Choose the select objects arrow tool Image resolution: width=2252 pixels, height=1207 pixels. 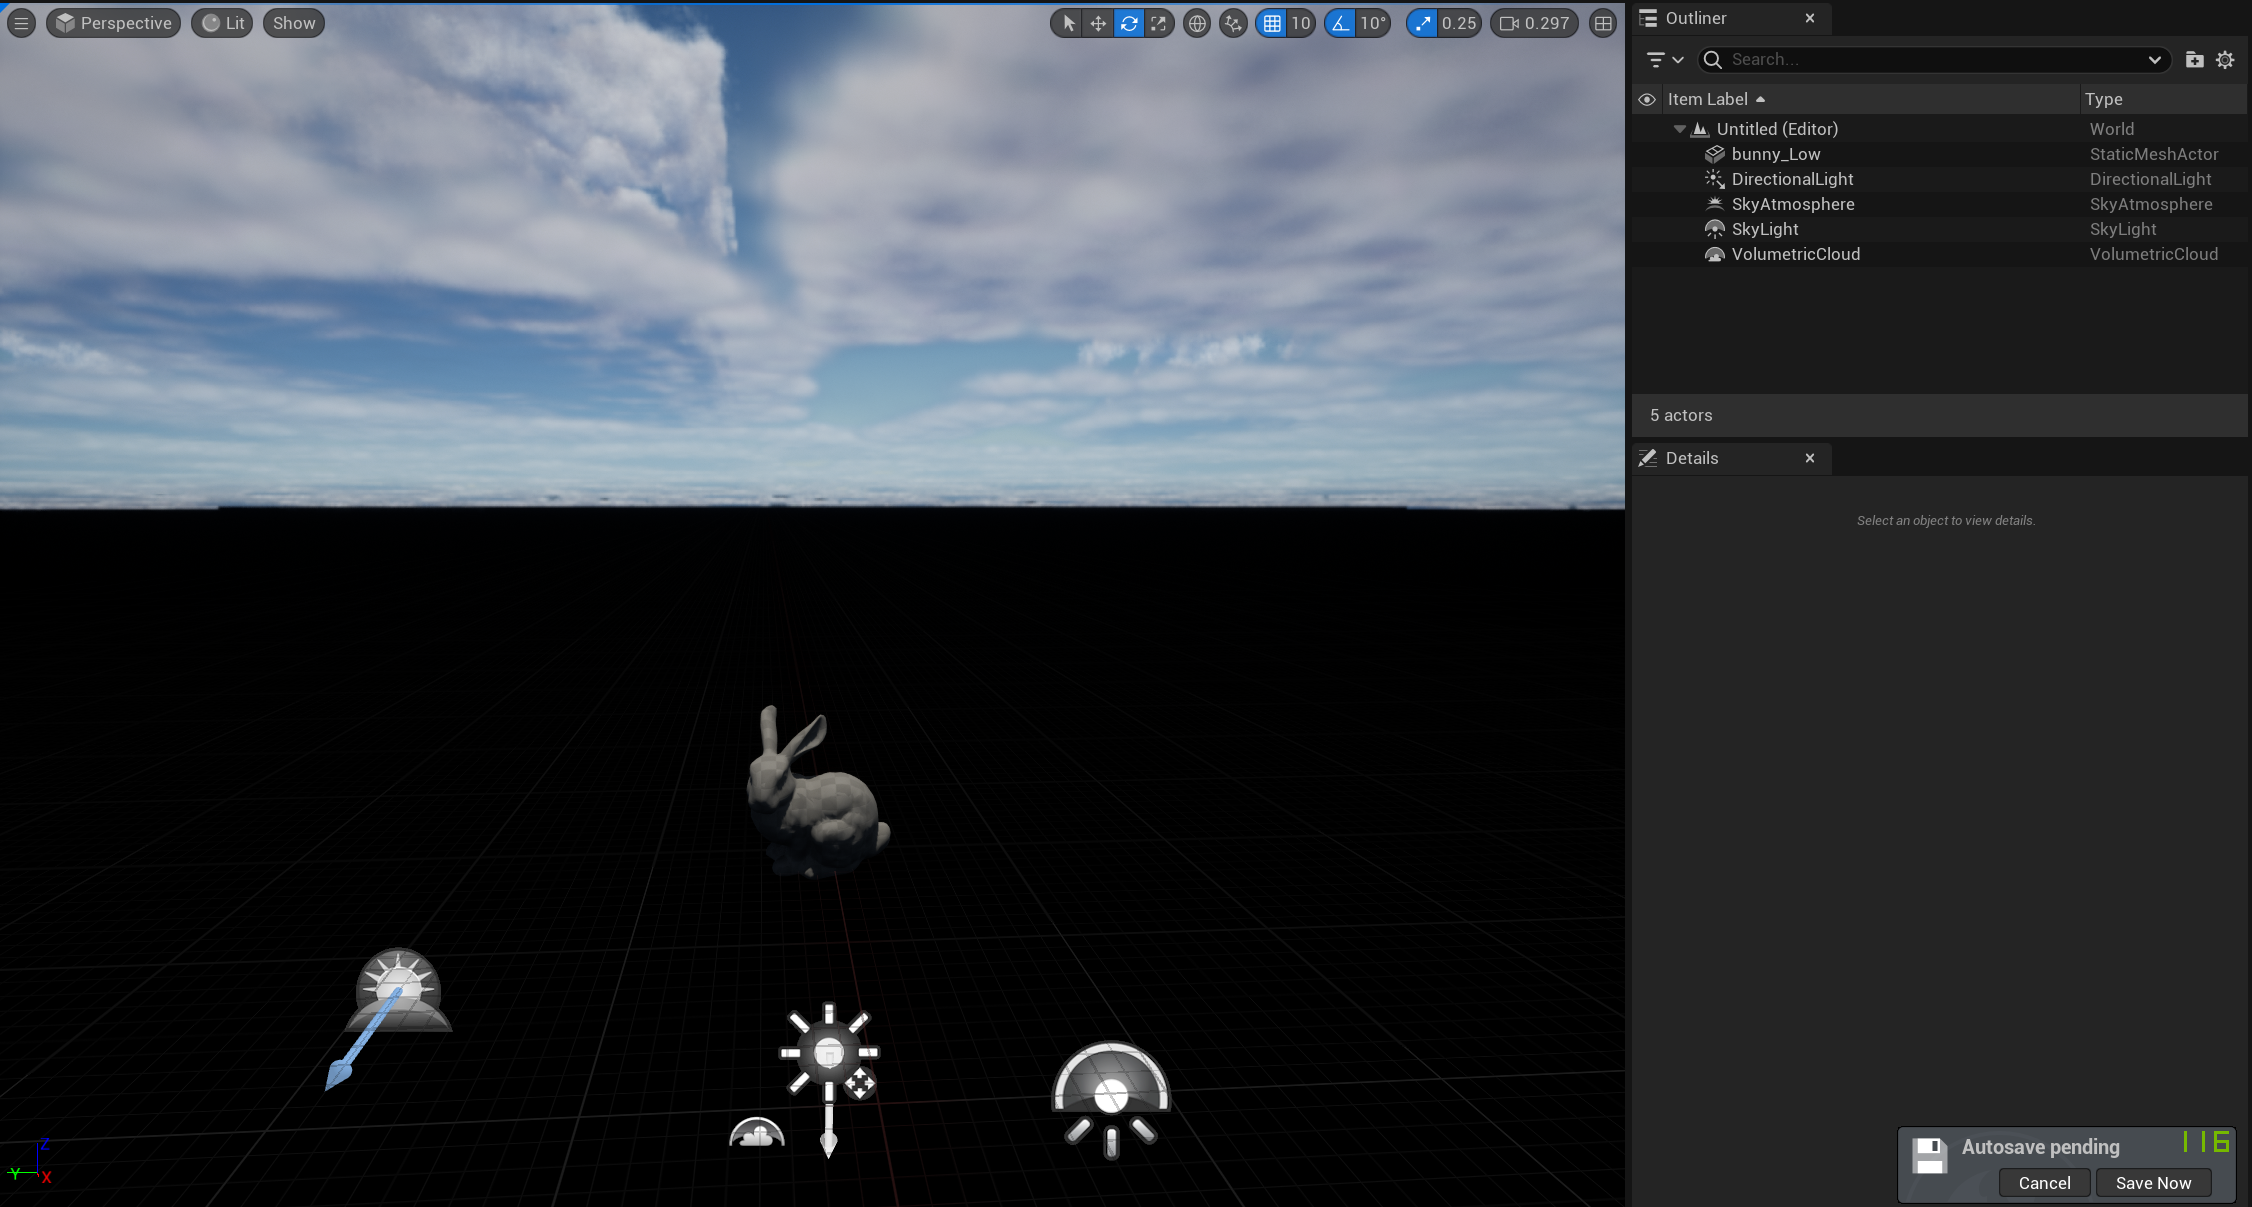1068,23
